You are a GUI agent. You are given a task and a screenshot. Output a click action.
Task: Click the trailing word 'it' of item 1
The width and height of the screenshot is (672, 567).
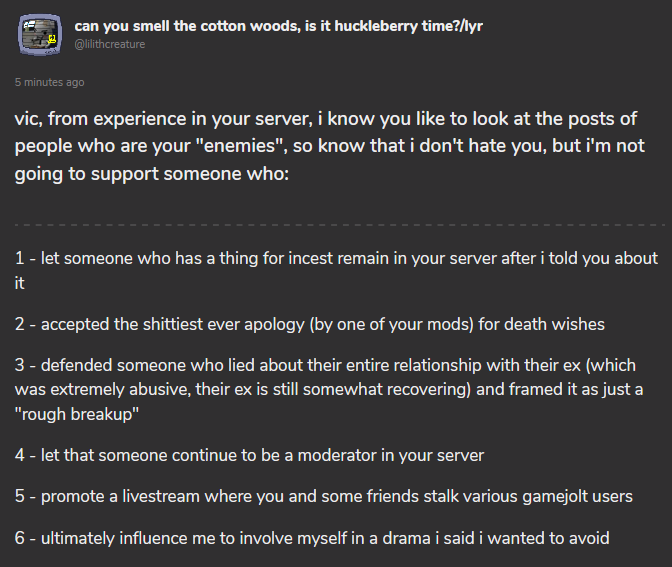pos(19,283)
